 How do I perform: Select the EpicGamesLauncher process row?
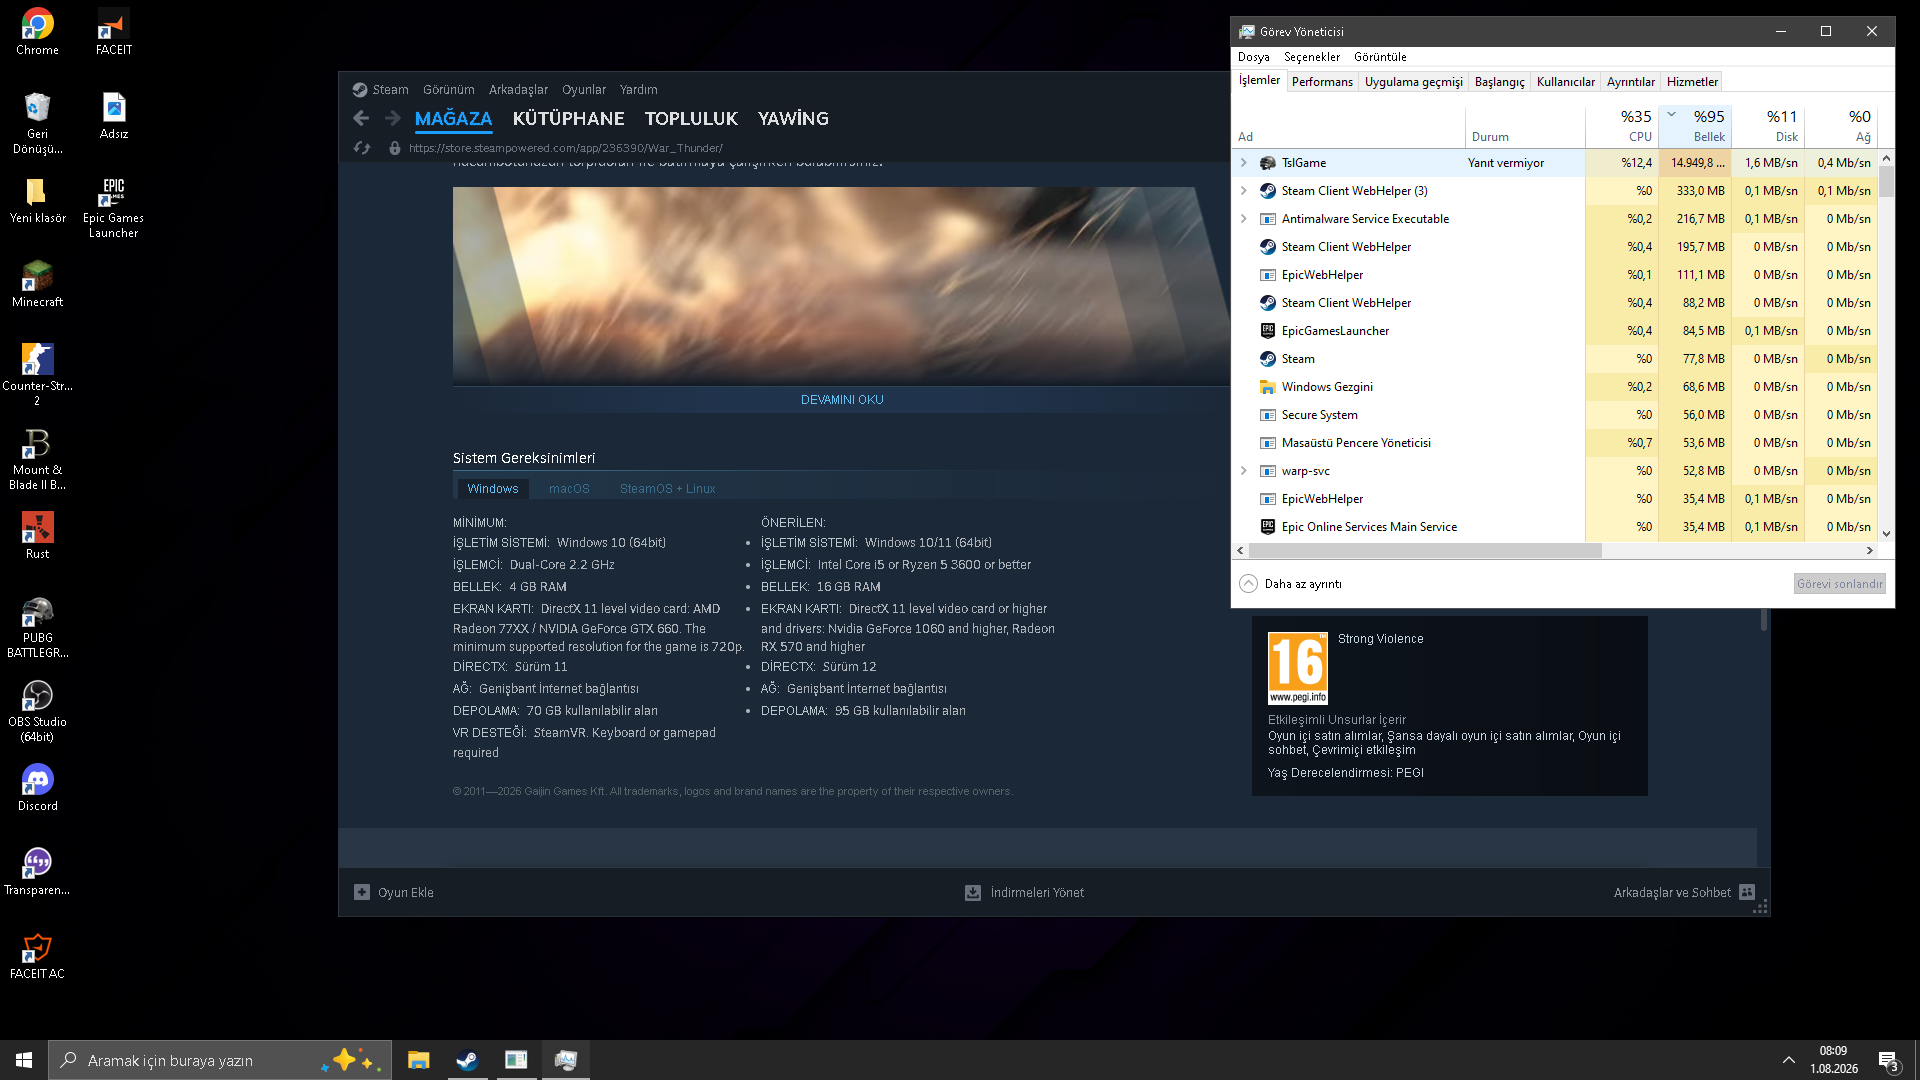1555,331
